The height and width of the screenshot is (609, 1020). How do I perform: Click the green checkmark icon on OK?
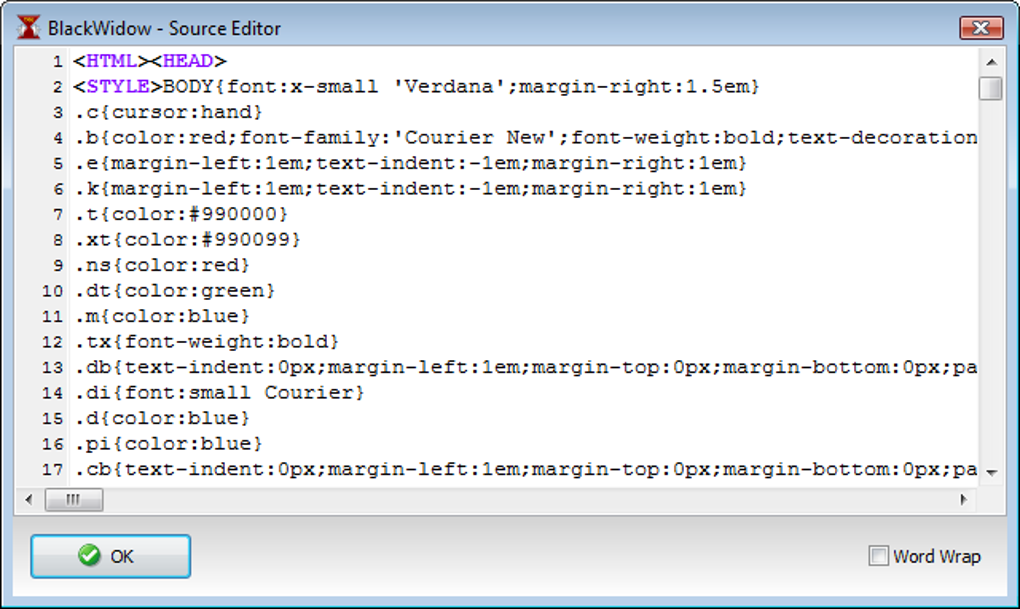tap(90, 556)
